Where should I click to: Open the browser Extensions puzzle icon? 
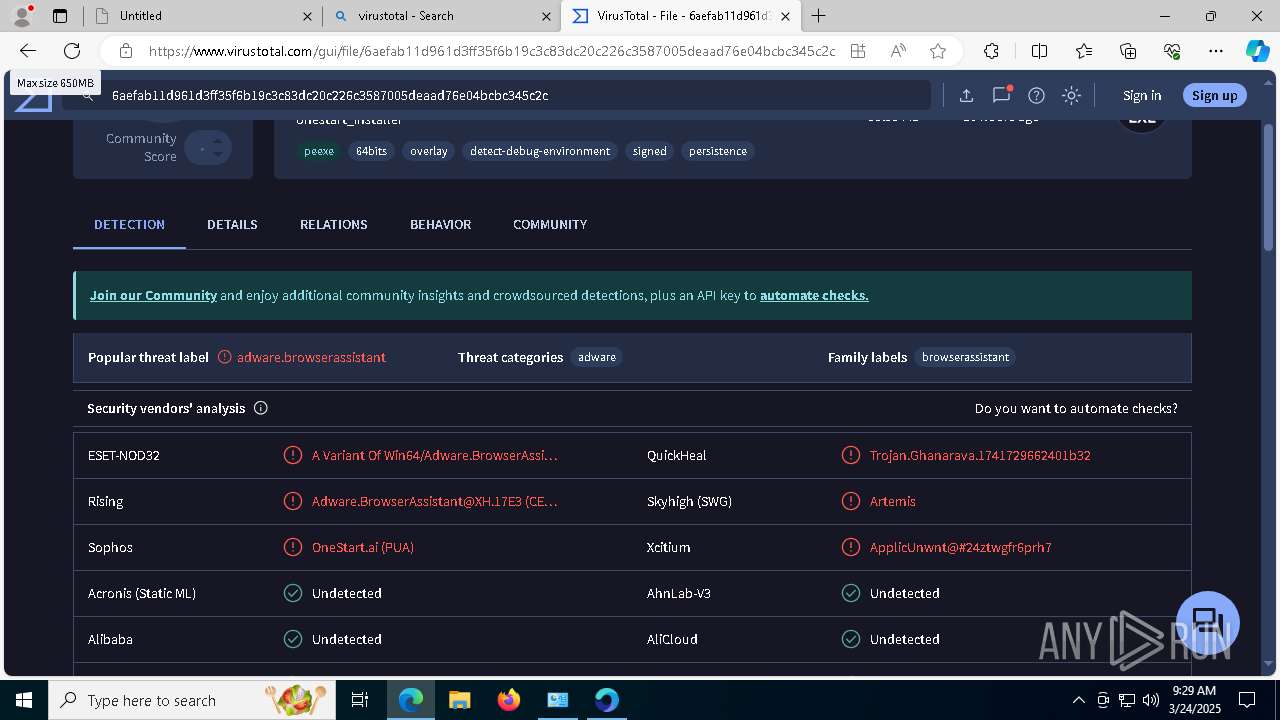tap(991, 51)
